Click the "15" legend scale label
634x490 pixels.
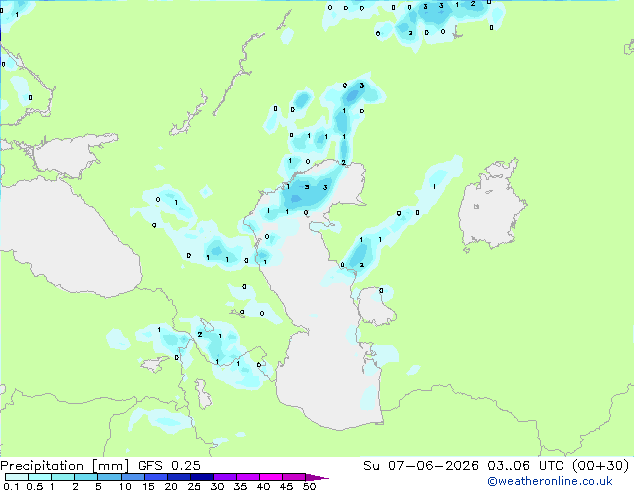point(148,486)
